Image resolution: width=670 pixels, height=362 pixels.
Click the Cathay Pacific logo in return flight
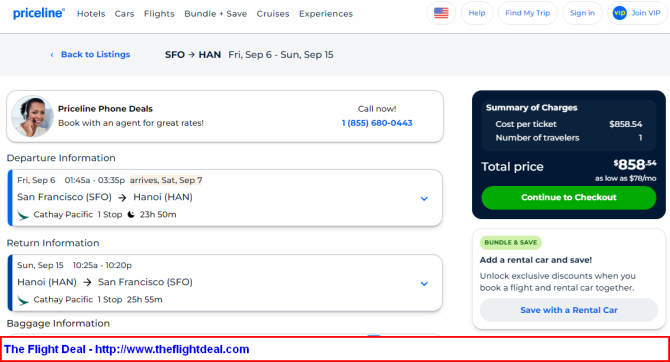[23, 300]
